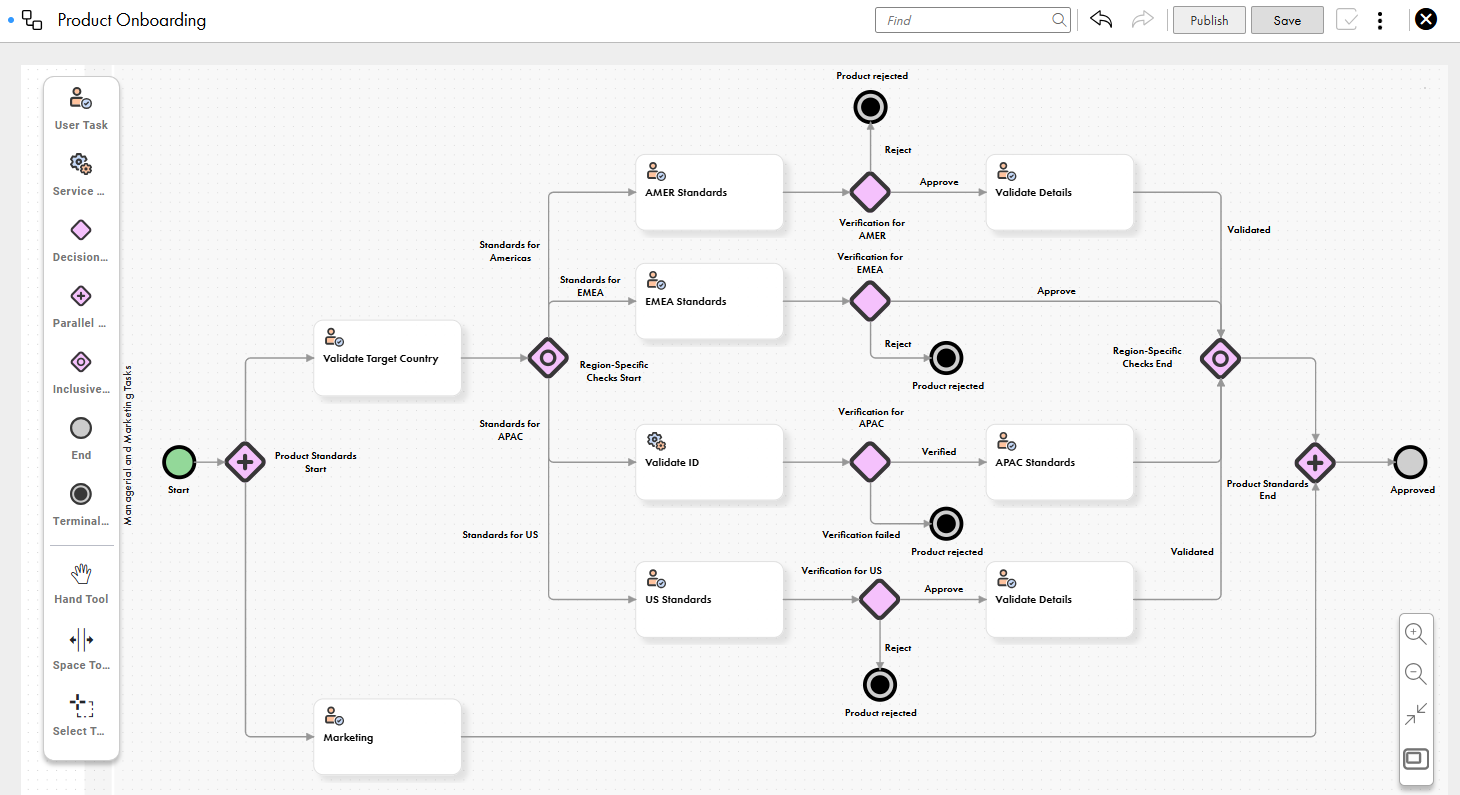Toggle the minimap overview icon

click(1416, 758)
